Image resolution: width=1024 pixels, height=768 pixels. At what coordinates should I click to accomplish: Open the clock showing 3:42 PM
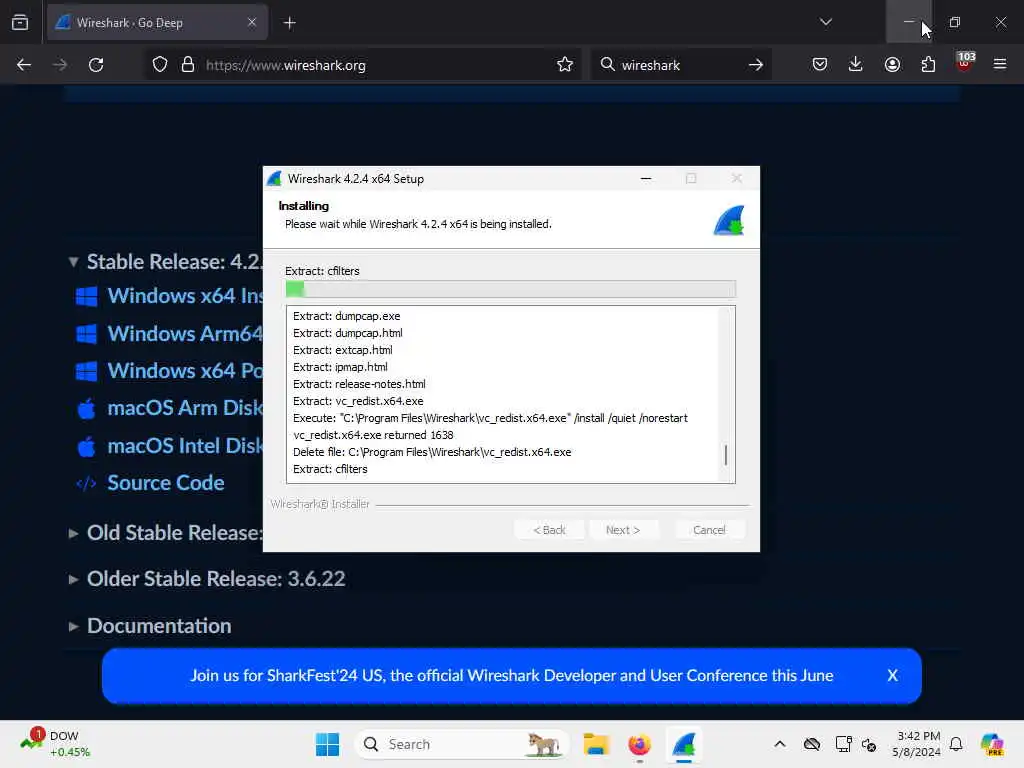coord(918,744)
